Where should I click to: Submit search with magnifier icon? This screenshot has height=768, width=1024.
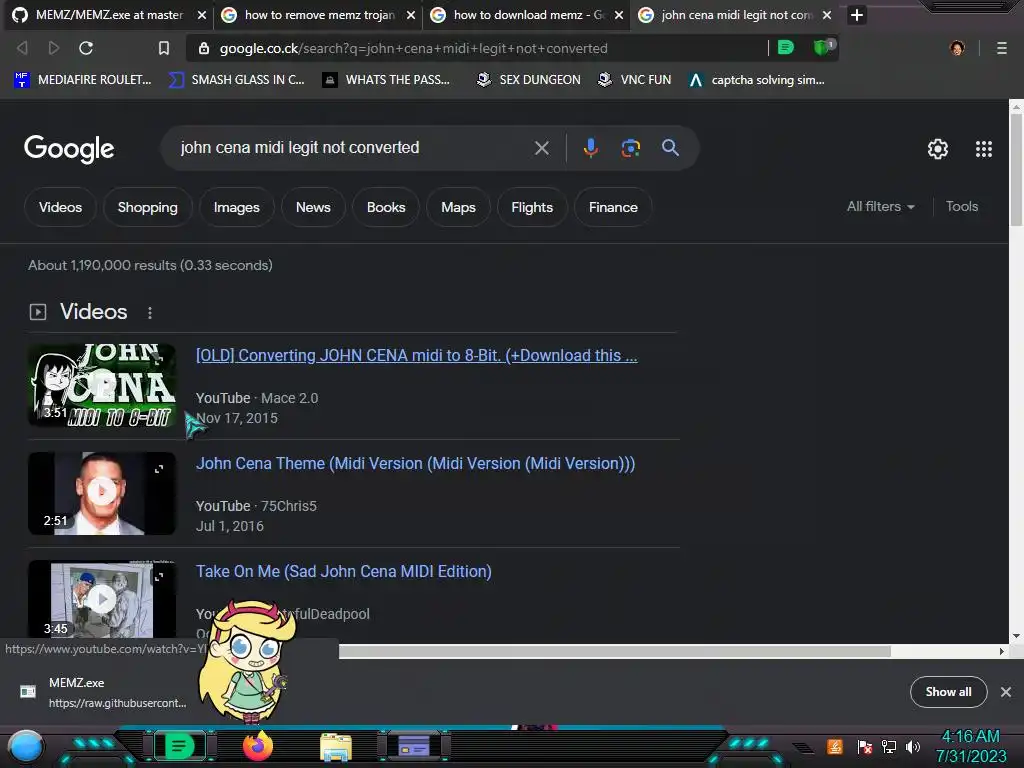pyautogui.click(x=670, y=148)
